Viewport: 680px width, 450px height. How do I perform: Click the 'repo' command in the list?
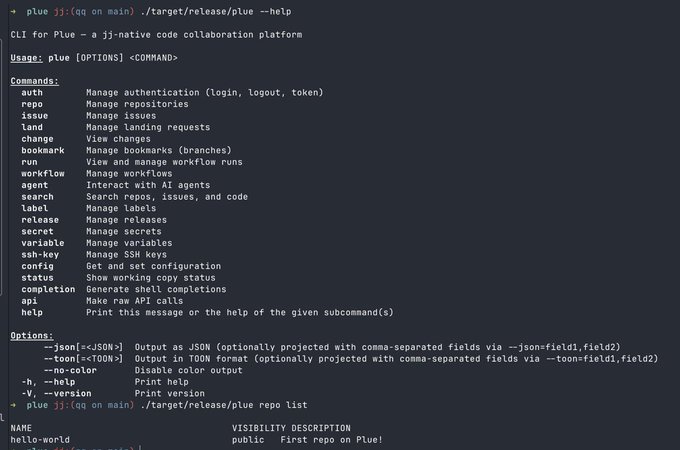click(32, 104)
